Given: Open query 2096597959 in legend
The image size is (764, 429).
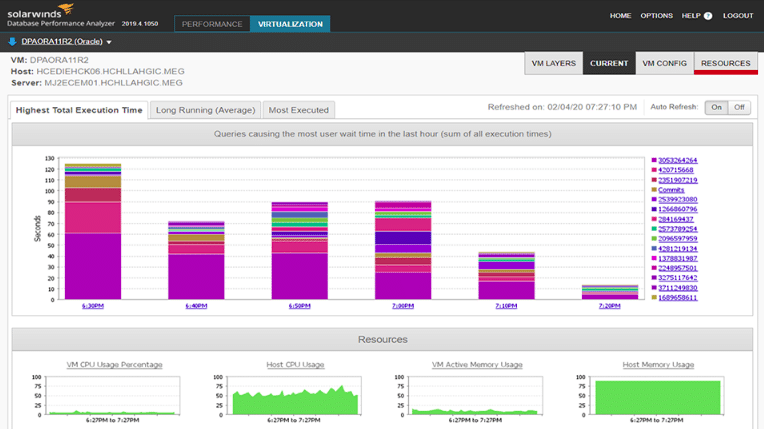Looking at the screenshot, I should [x=677, y=239].
